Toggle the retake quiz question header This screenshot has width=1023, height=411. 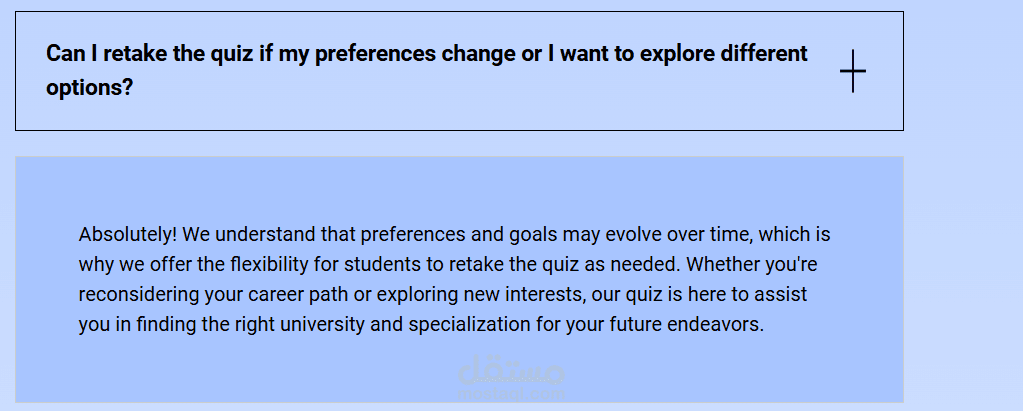459,71
